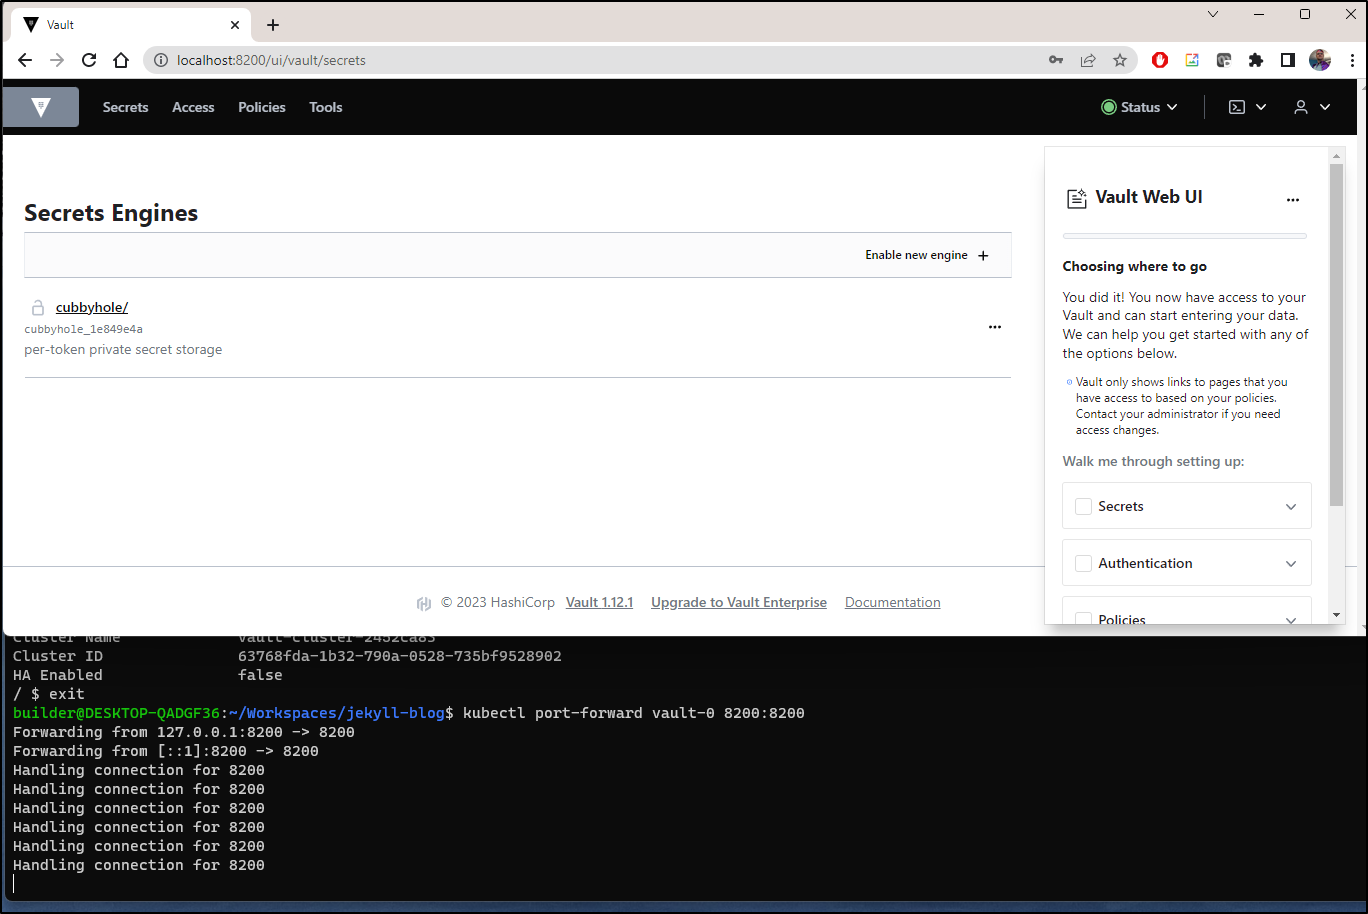Open the Chrome three-dot menu
The image size is (1368, 914).
click(x=1352, y=60)
